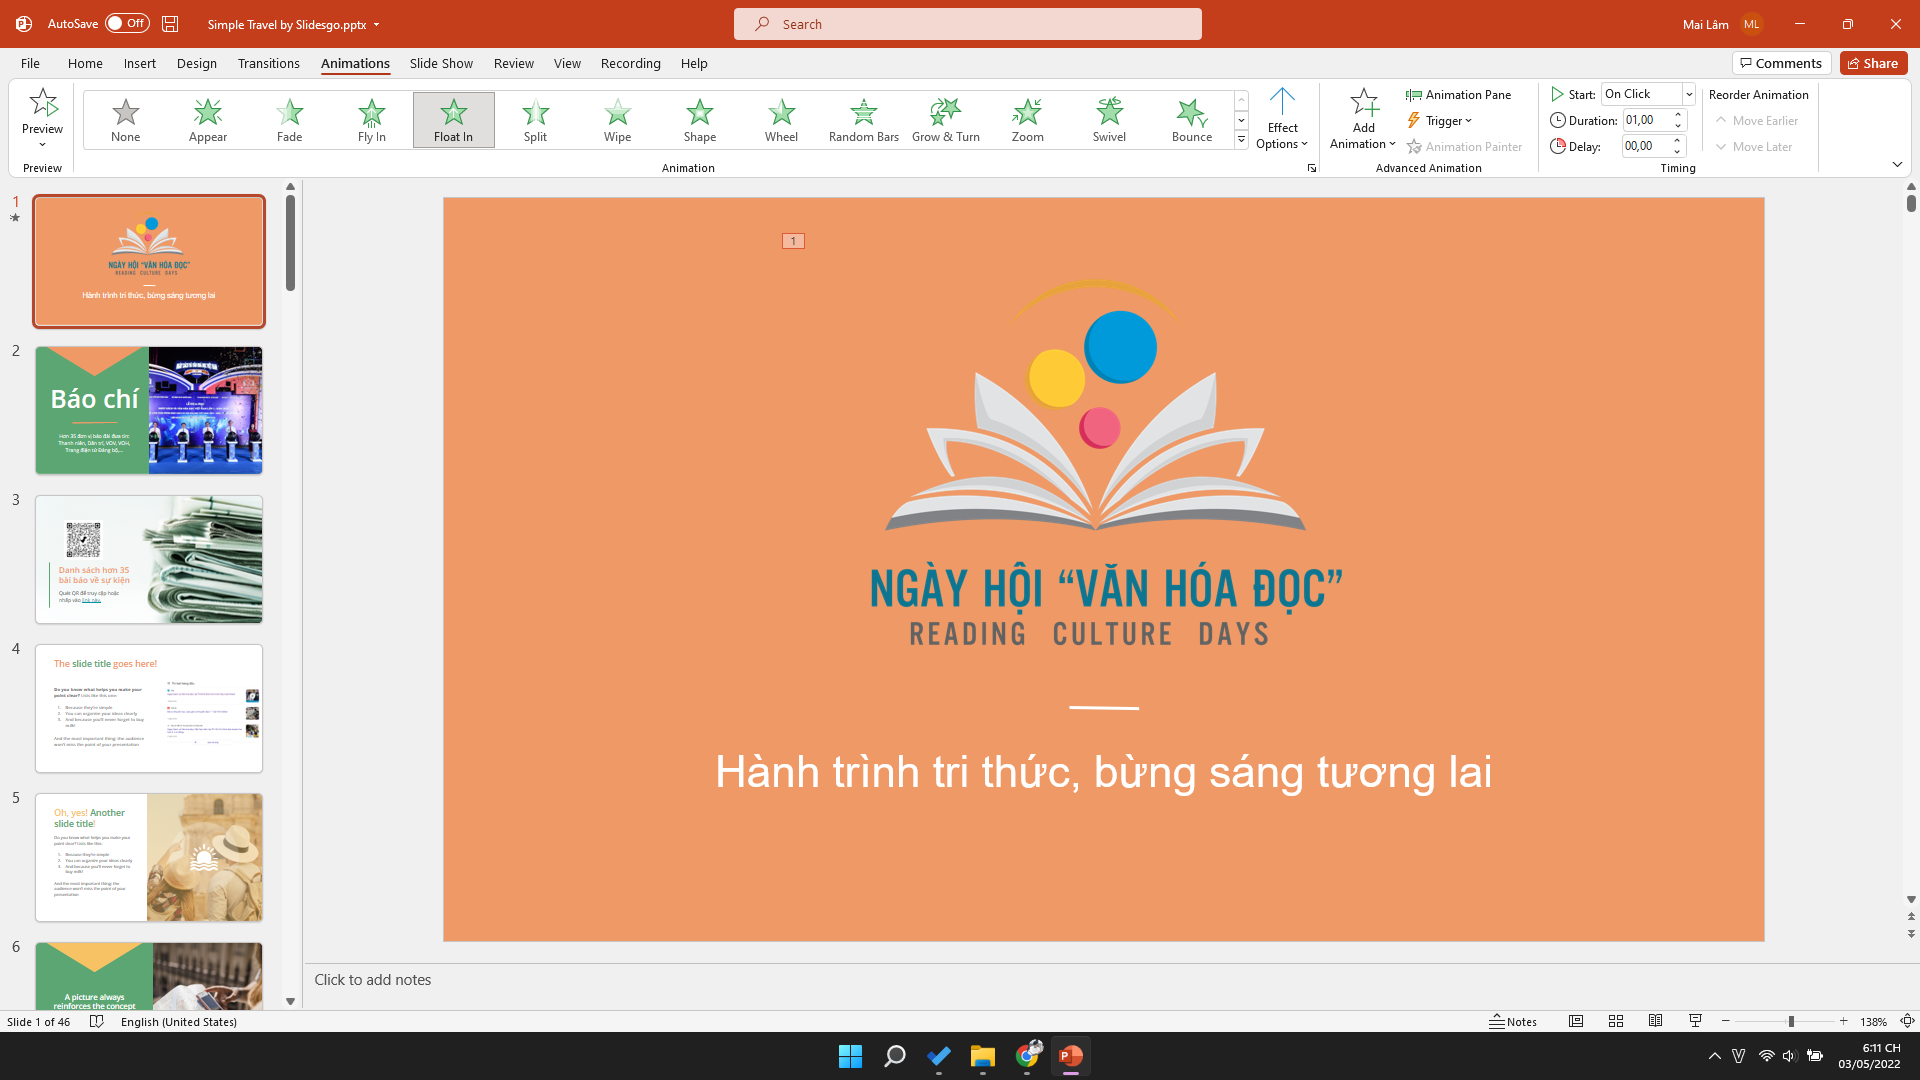The height and width of the screenshot is (1080, 1920).
Task: Collapse the ribbon with chevron
Action: [1897, 164]
